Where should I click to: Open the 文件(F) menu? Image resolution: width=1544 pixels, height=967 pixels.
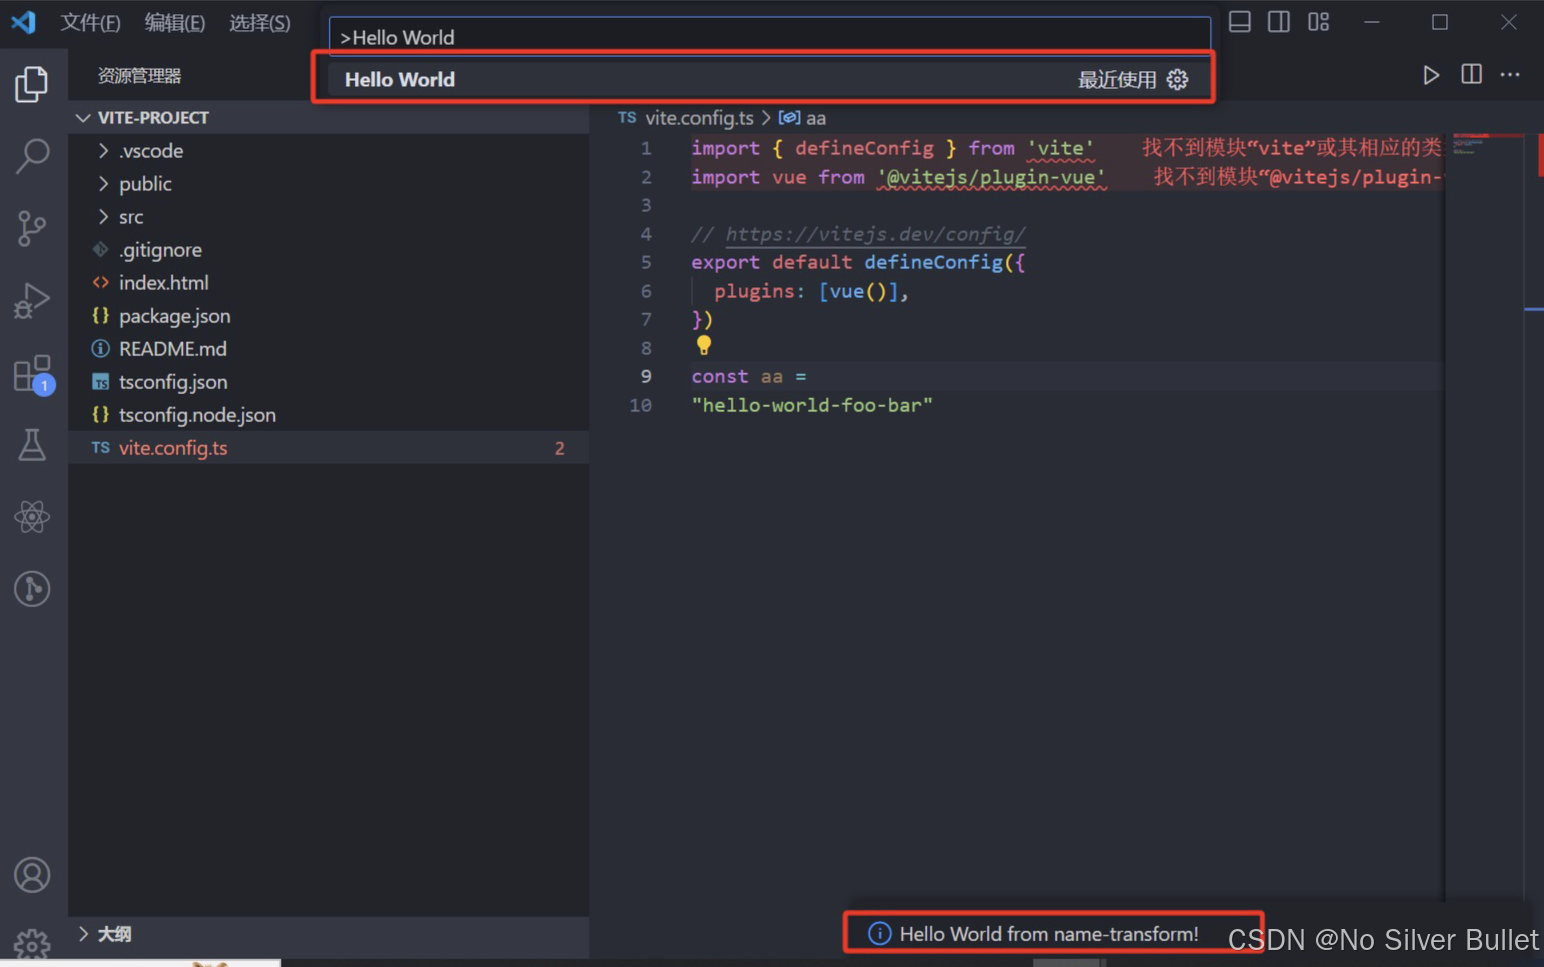pyautogui.click(x=90, y=22)
